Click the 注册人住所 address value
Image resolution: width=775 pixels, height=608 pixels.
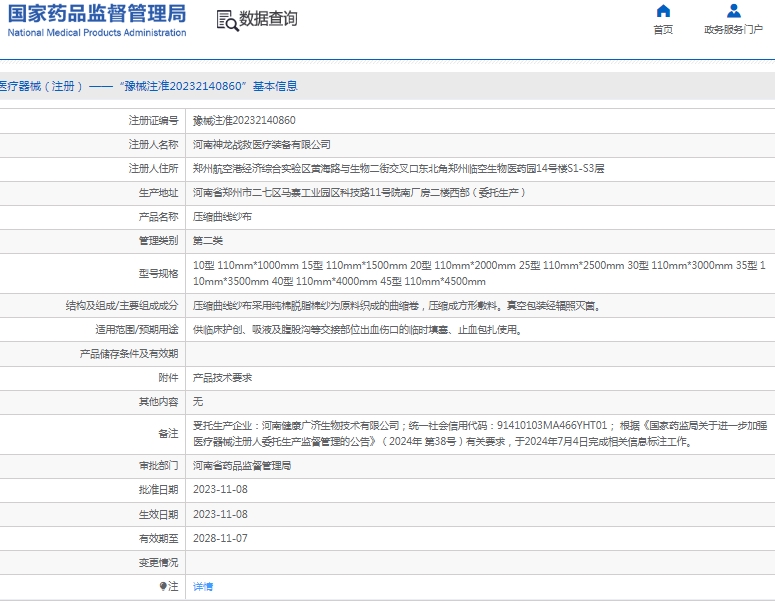point(398,169)
